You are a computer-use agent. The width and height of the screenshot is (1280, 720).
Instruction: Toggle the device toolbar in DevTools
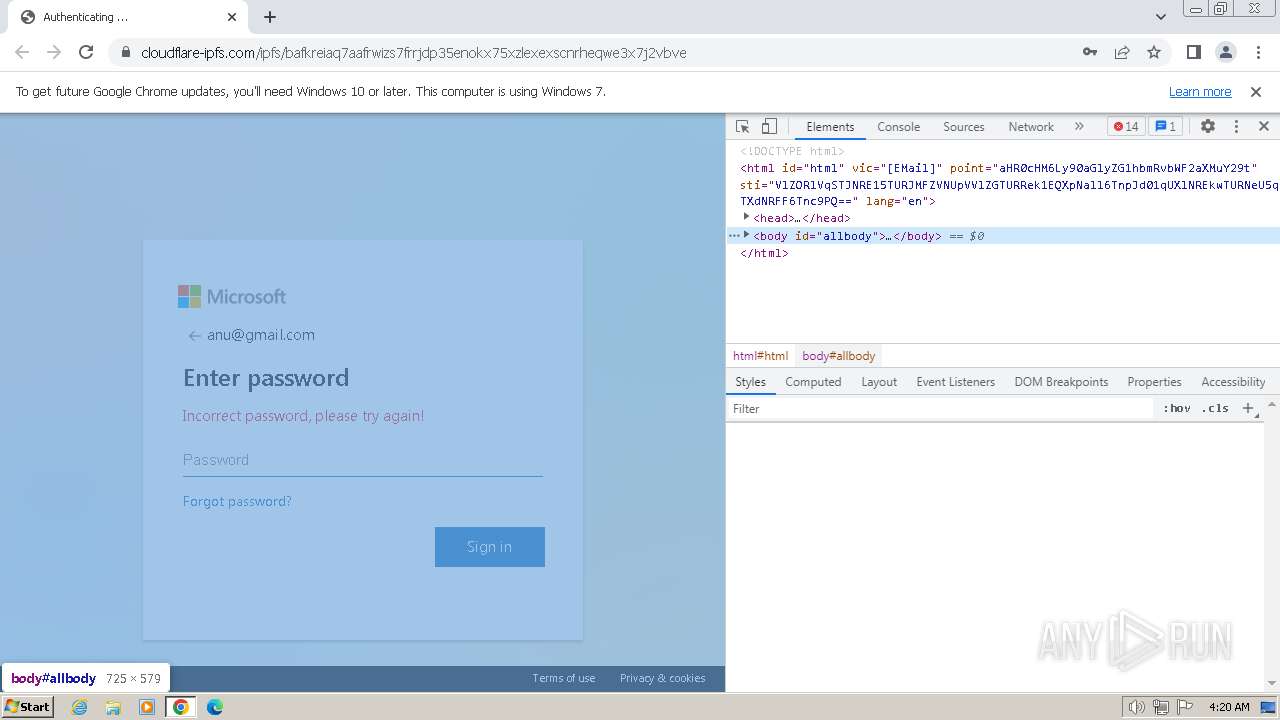tap(769, 126)
